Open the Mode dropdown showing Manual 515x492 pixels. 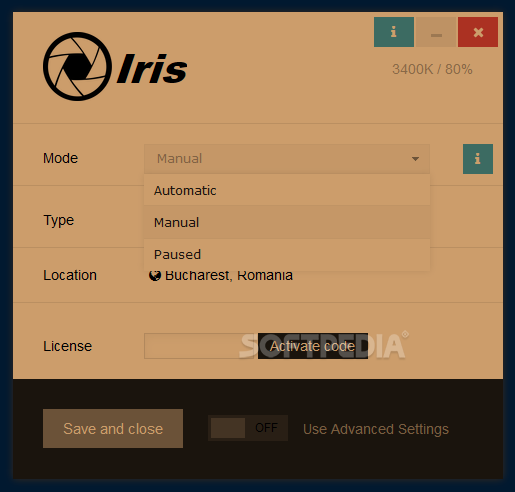287,159
